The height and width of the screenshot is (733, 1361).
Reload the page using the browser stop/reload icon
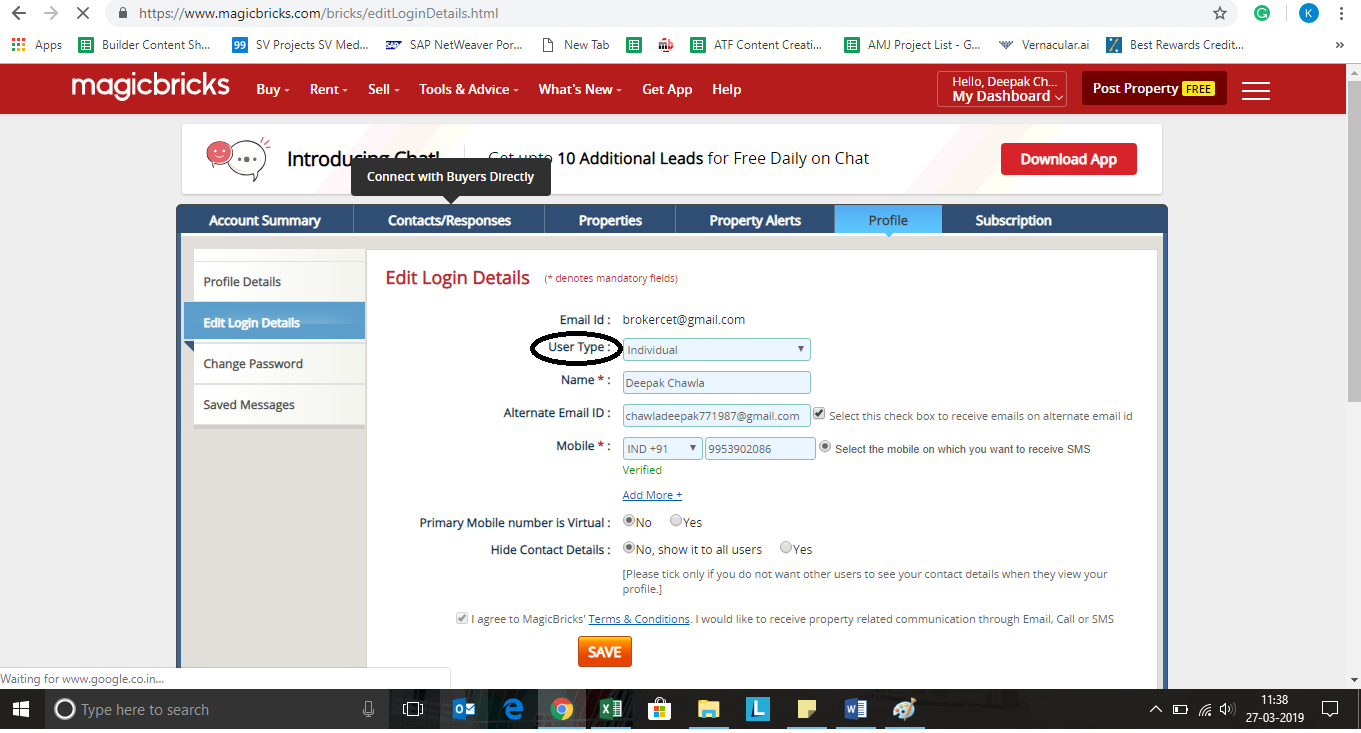click(83, 14)
